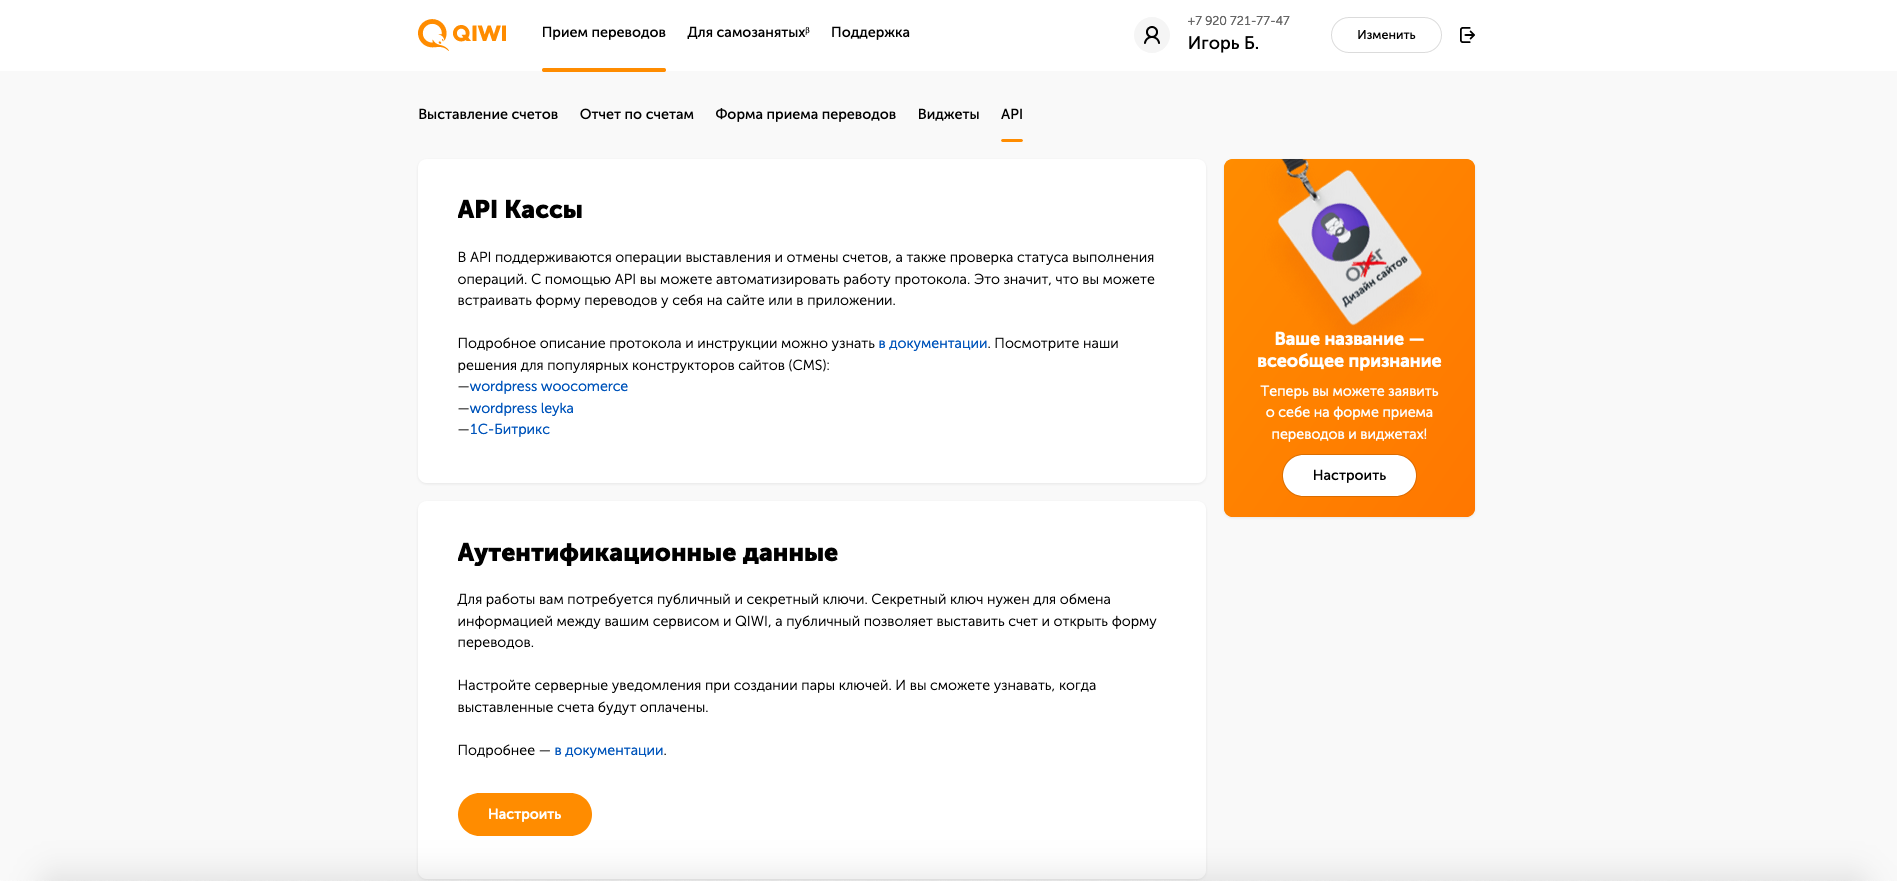Click the Изменить button
This screenshot has width=1897, height=881.
1386,35
